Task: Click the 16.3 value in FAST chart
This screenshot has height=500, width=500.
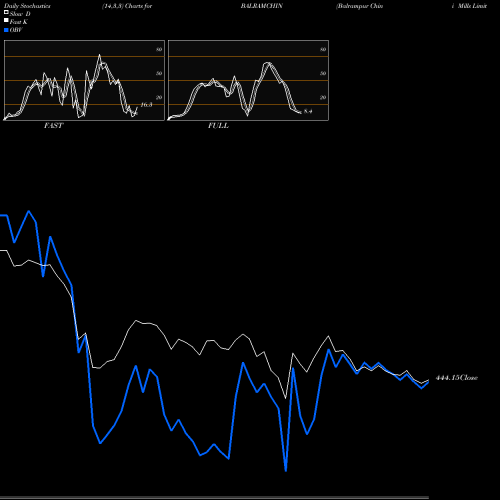Action: pos(146,105)
